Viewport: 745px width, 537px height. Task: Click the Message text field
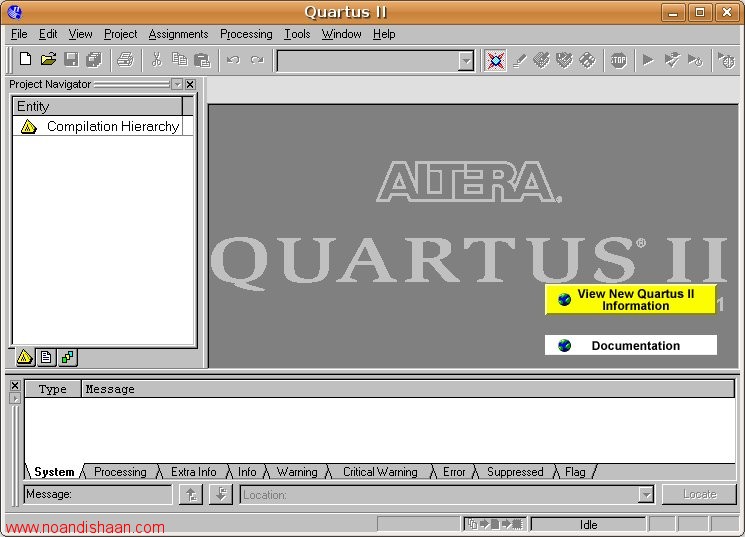pyautogui.click(x=98, y=494)
